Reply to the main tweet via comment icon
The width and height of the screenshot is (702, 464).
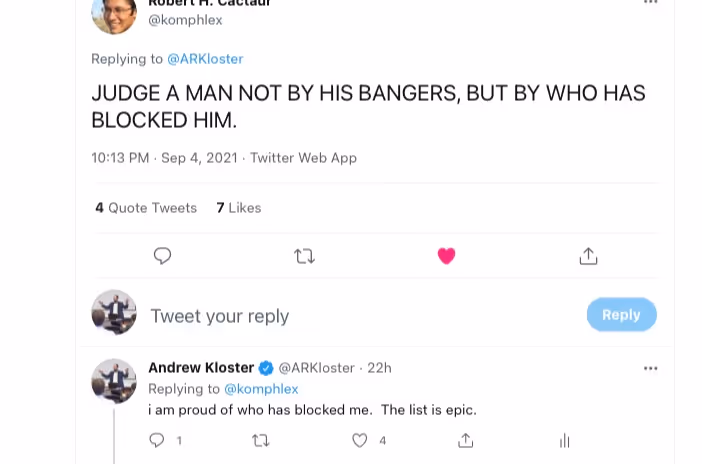pyautogui.click(x=162, y=256)
